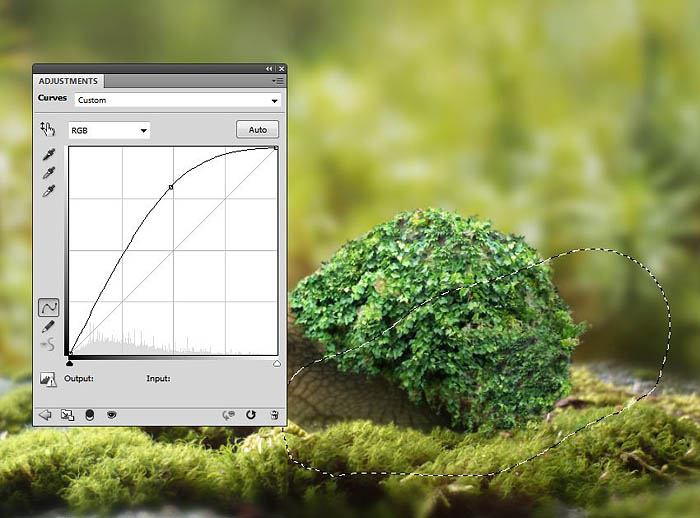This screenshot has width=700, height=518.
Task: Click the histogram warning recalculate icon
Action: 47,379
